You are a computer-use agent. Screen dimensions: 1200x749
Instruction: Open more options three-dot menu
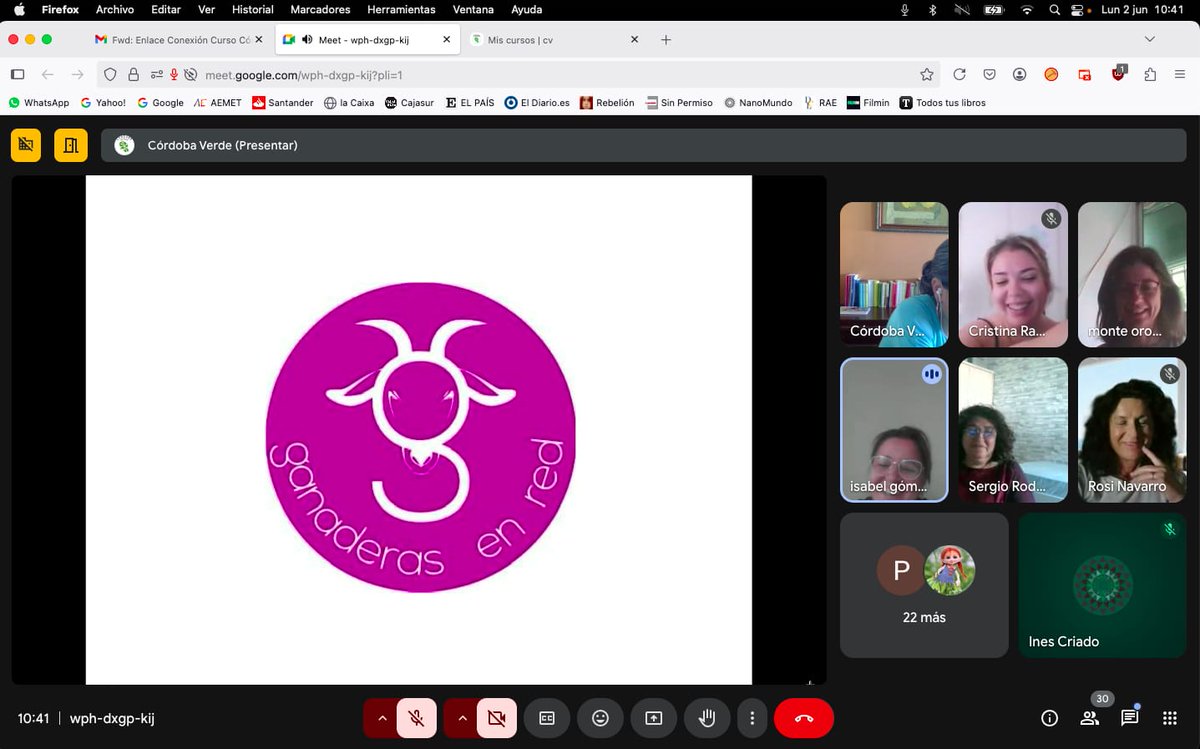tap(752, 718)
